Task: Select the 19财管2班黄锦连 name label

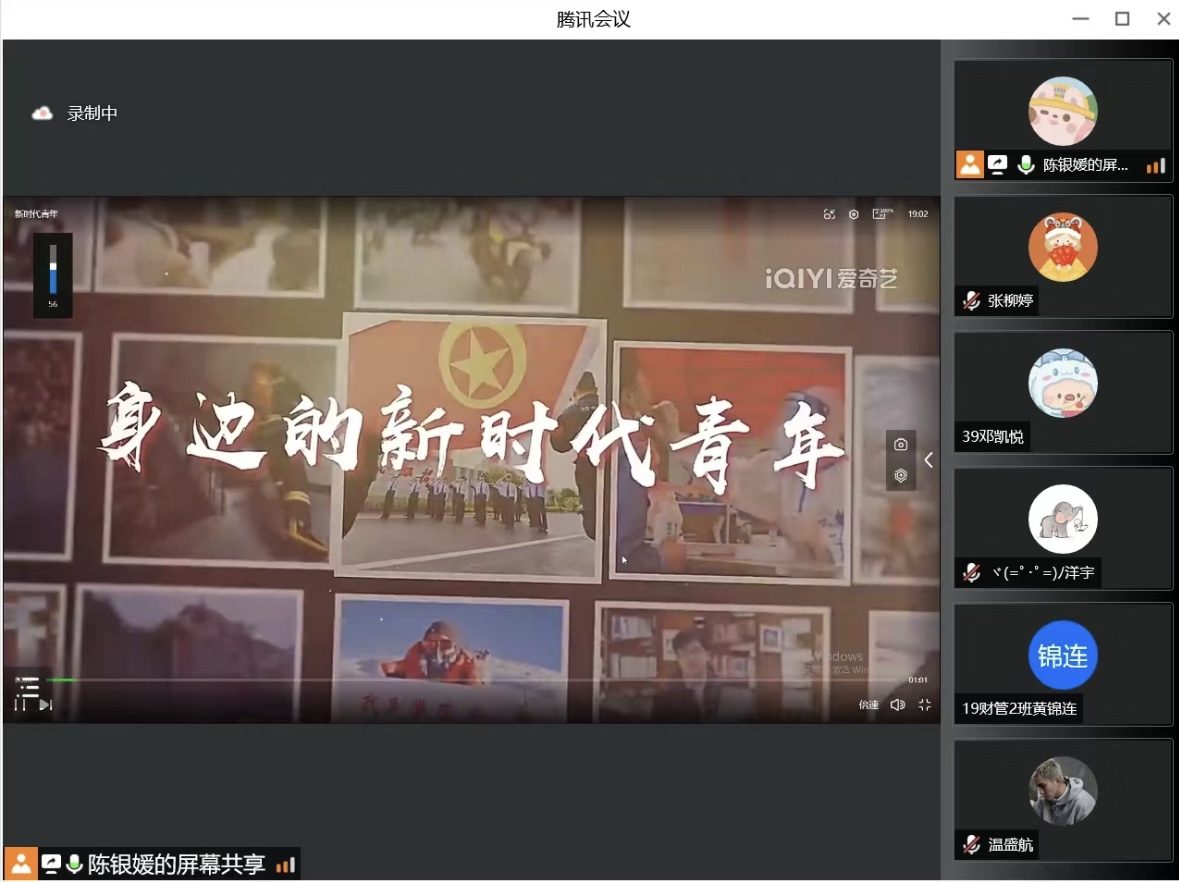Action: click(1019, 709)
